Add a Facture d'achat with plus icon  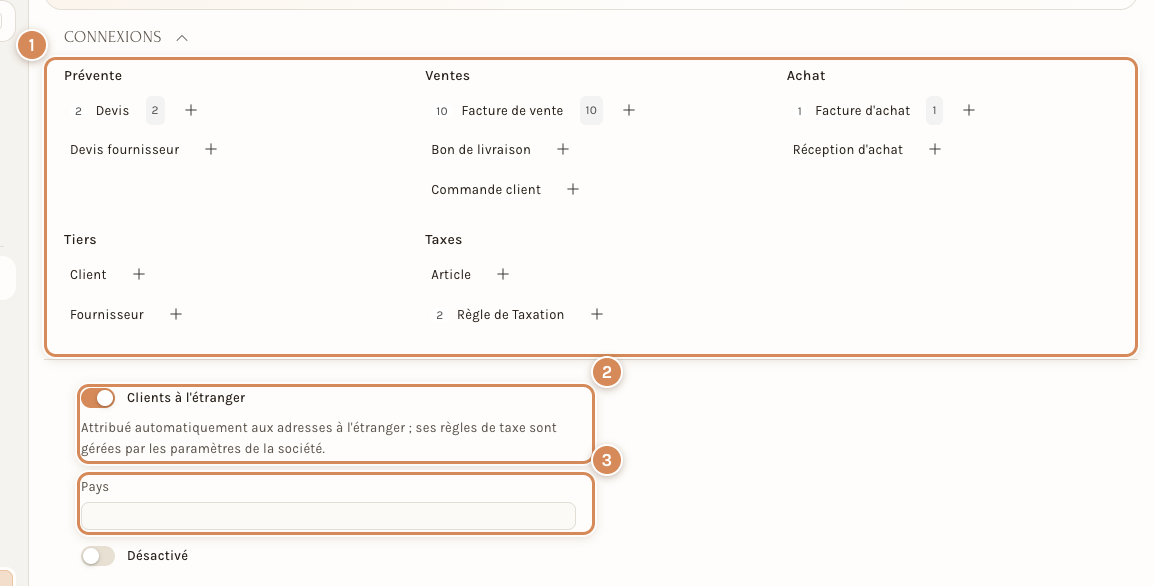[969, 110]
